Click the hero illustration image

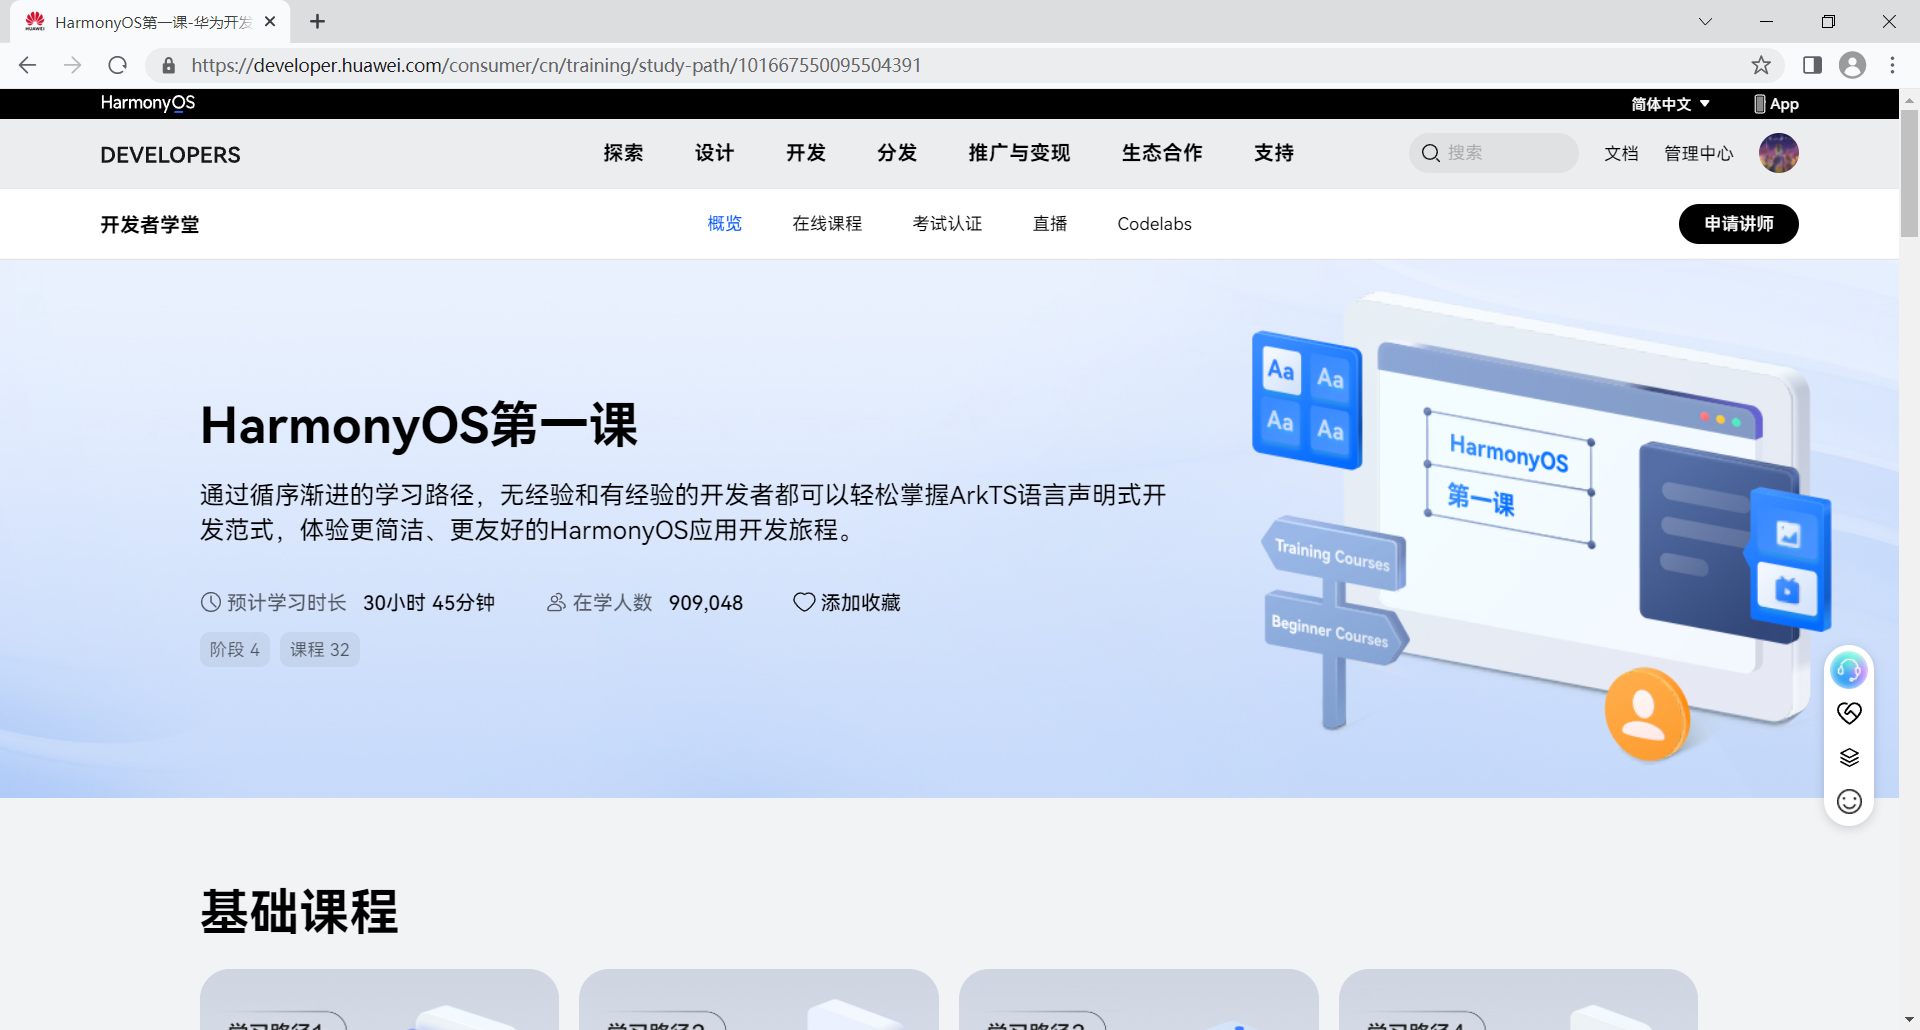click(1541, 525)
